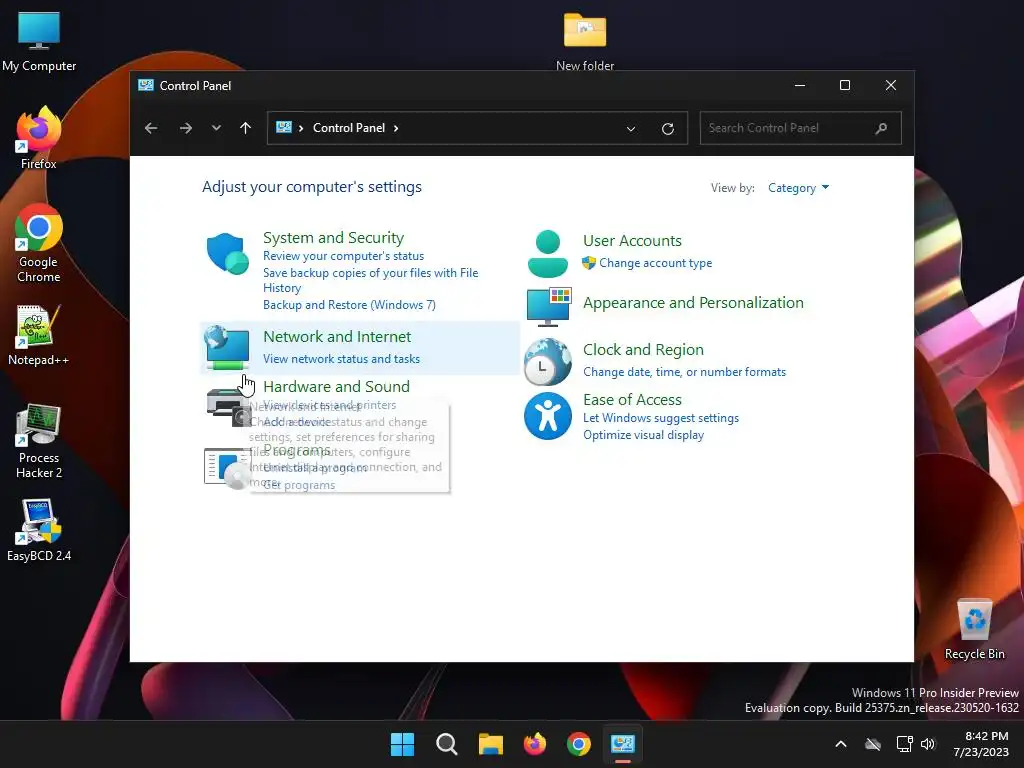
Task: Expand the address bar history dropdown
Action: tap(631, 129)
